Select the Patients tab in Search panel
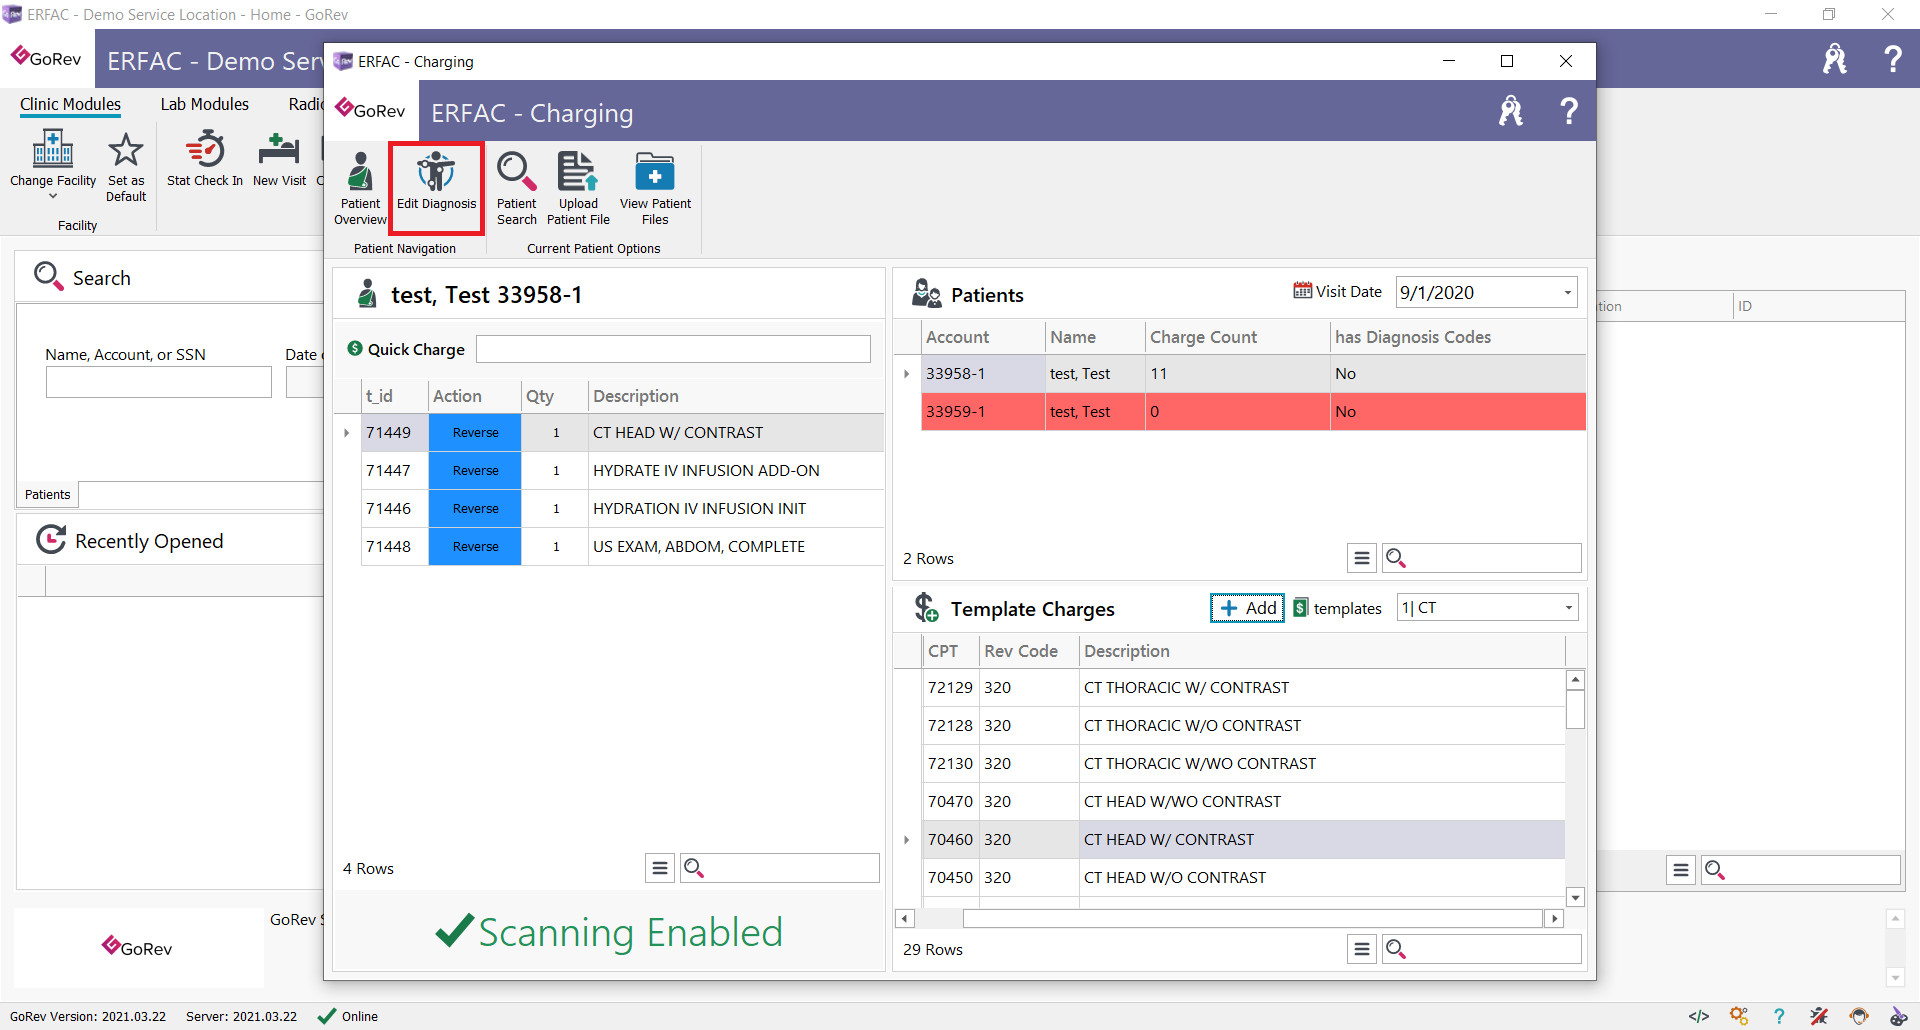This screenshot has height=1030, width=1920. pos(47,494)
